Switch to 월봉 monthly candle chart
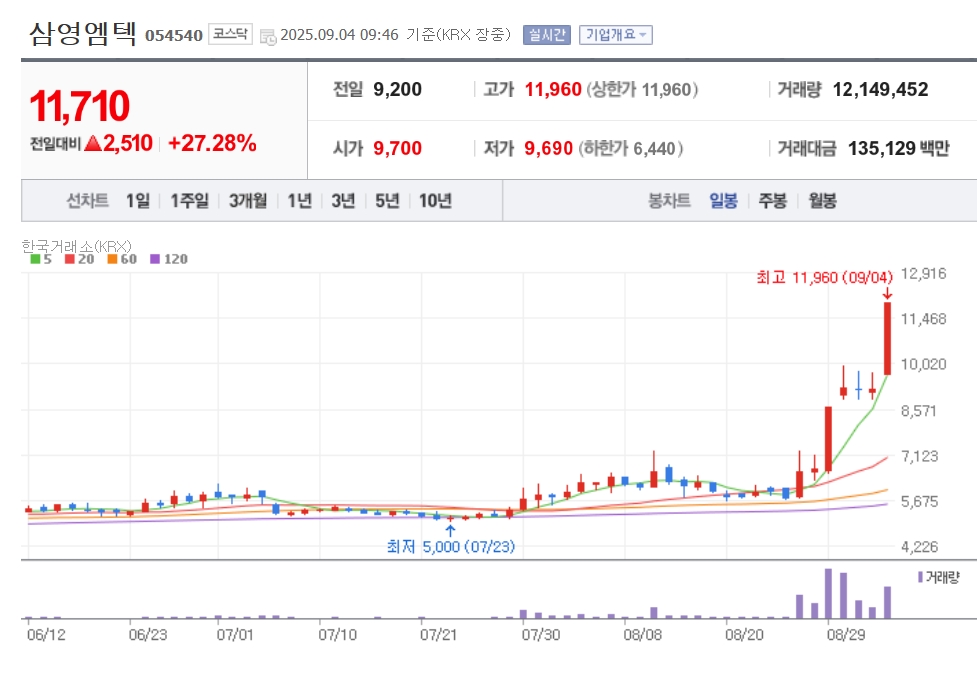The height and width of the screenshot is (676, 977). coord(822,201)
